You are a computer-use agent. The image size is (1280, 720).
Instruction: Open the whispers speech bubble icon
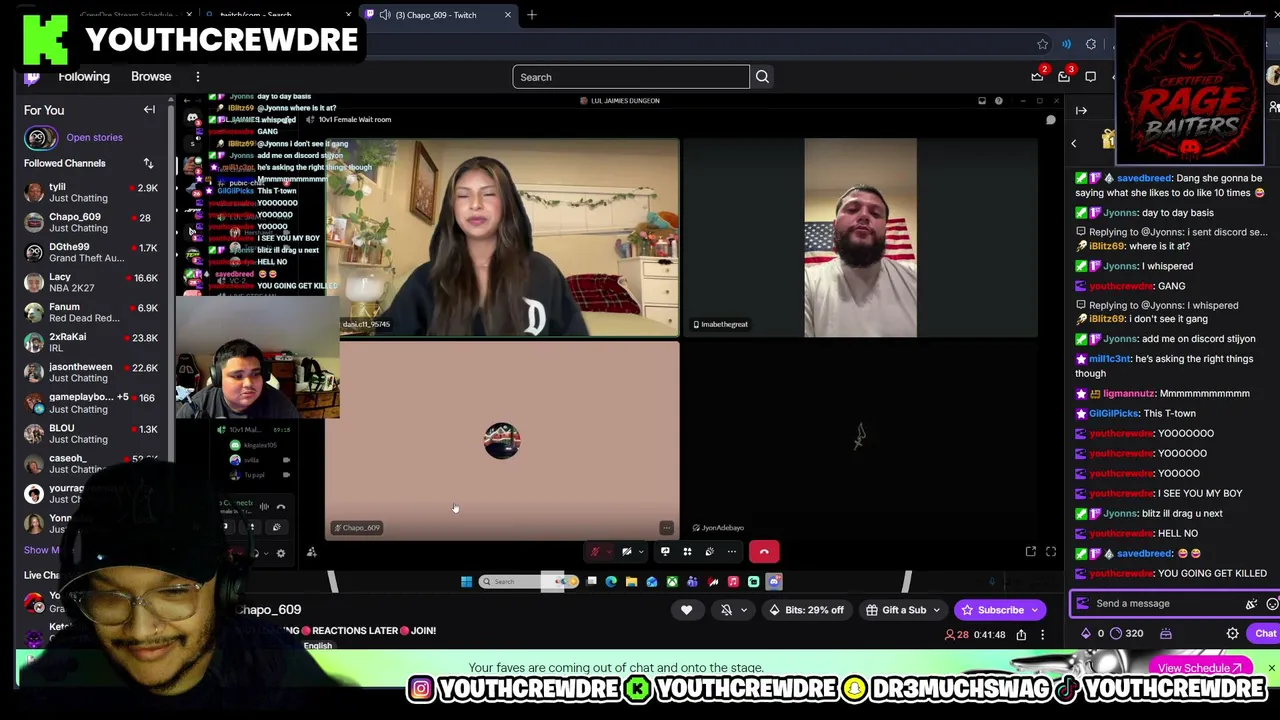coord(1090,77)
